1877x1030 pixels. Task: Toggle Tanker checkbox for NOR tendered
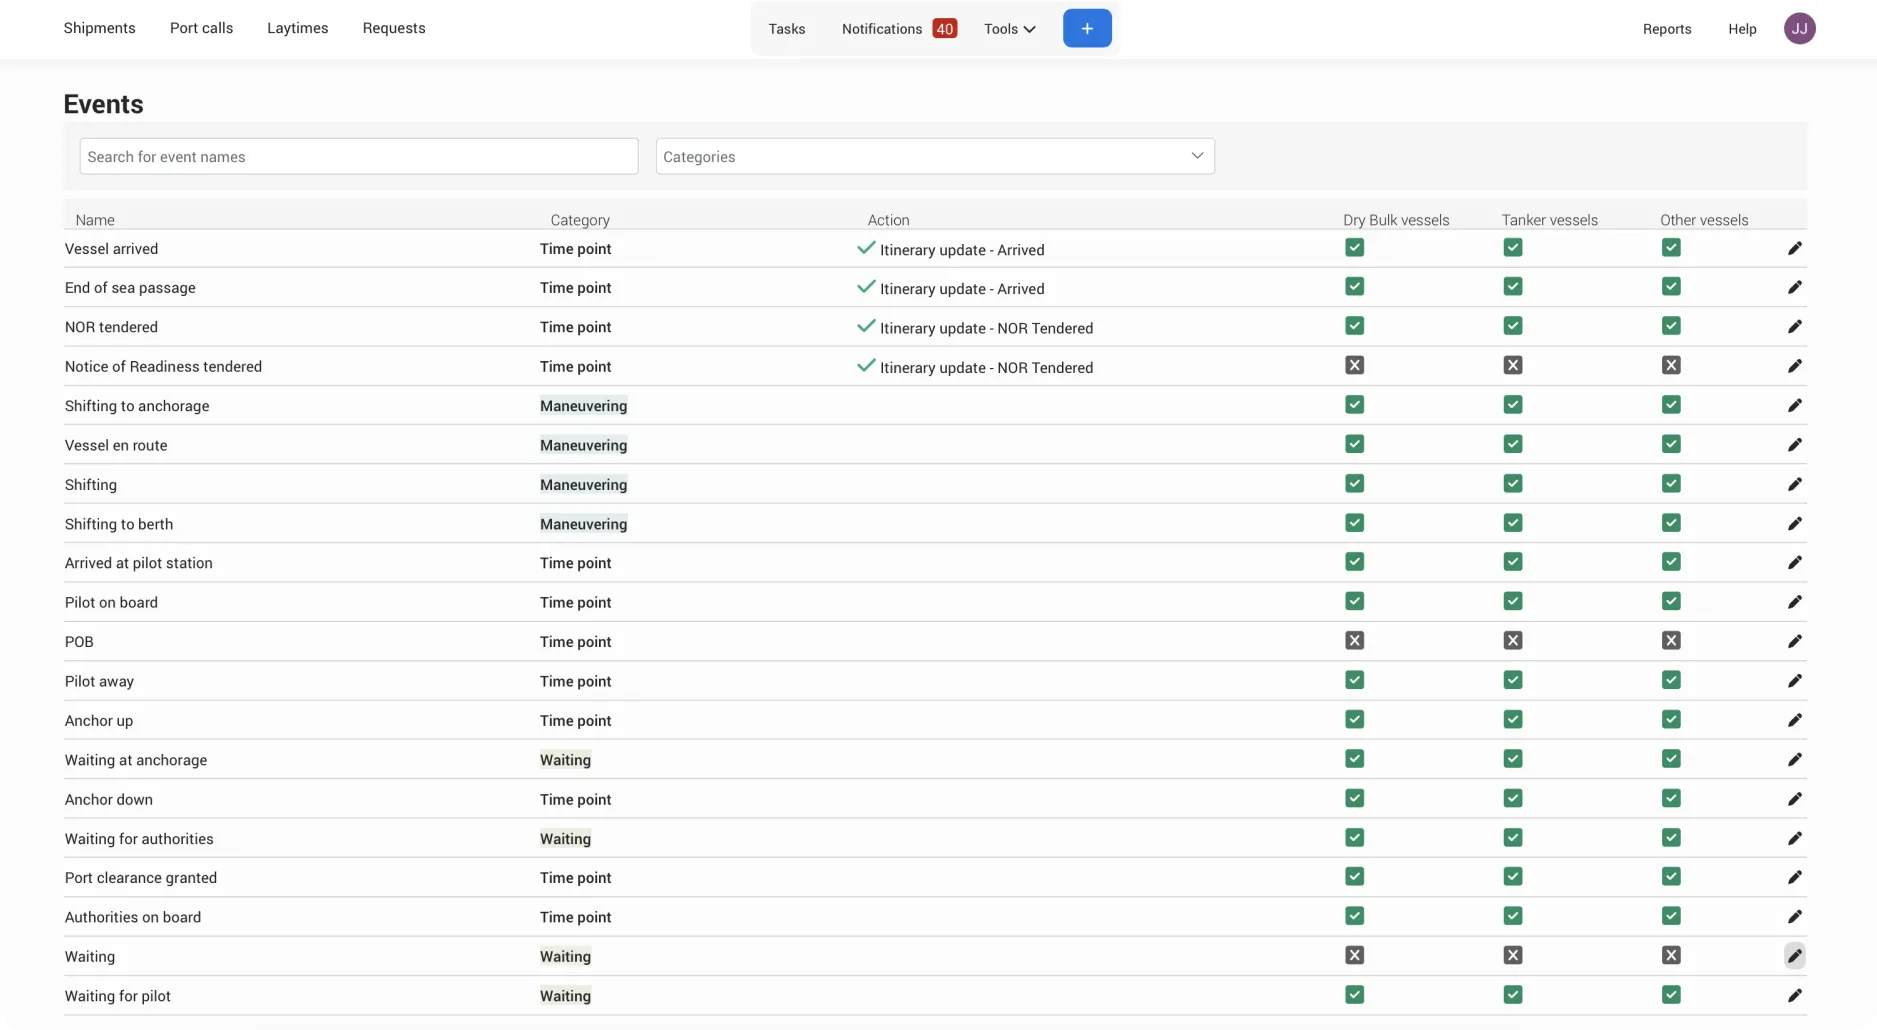pyautogui.click(x=1513, y=326)
